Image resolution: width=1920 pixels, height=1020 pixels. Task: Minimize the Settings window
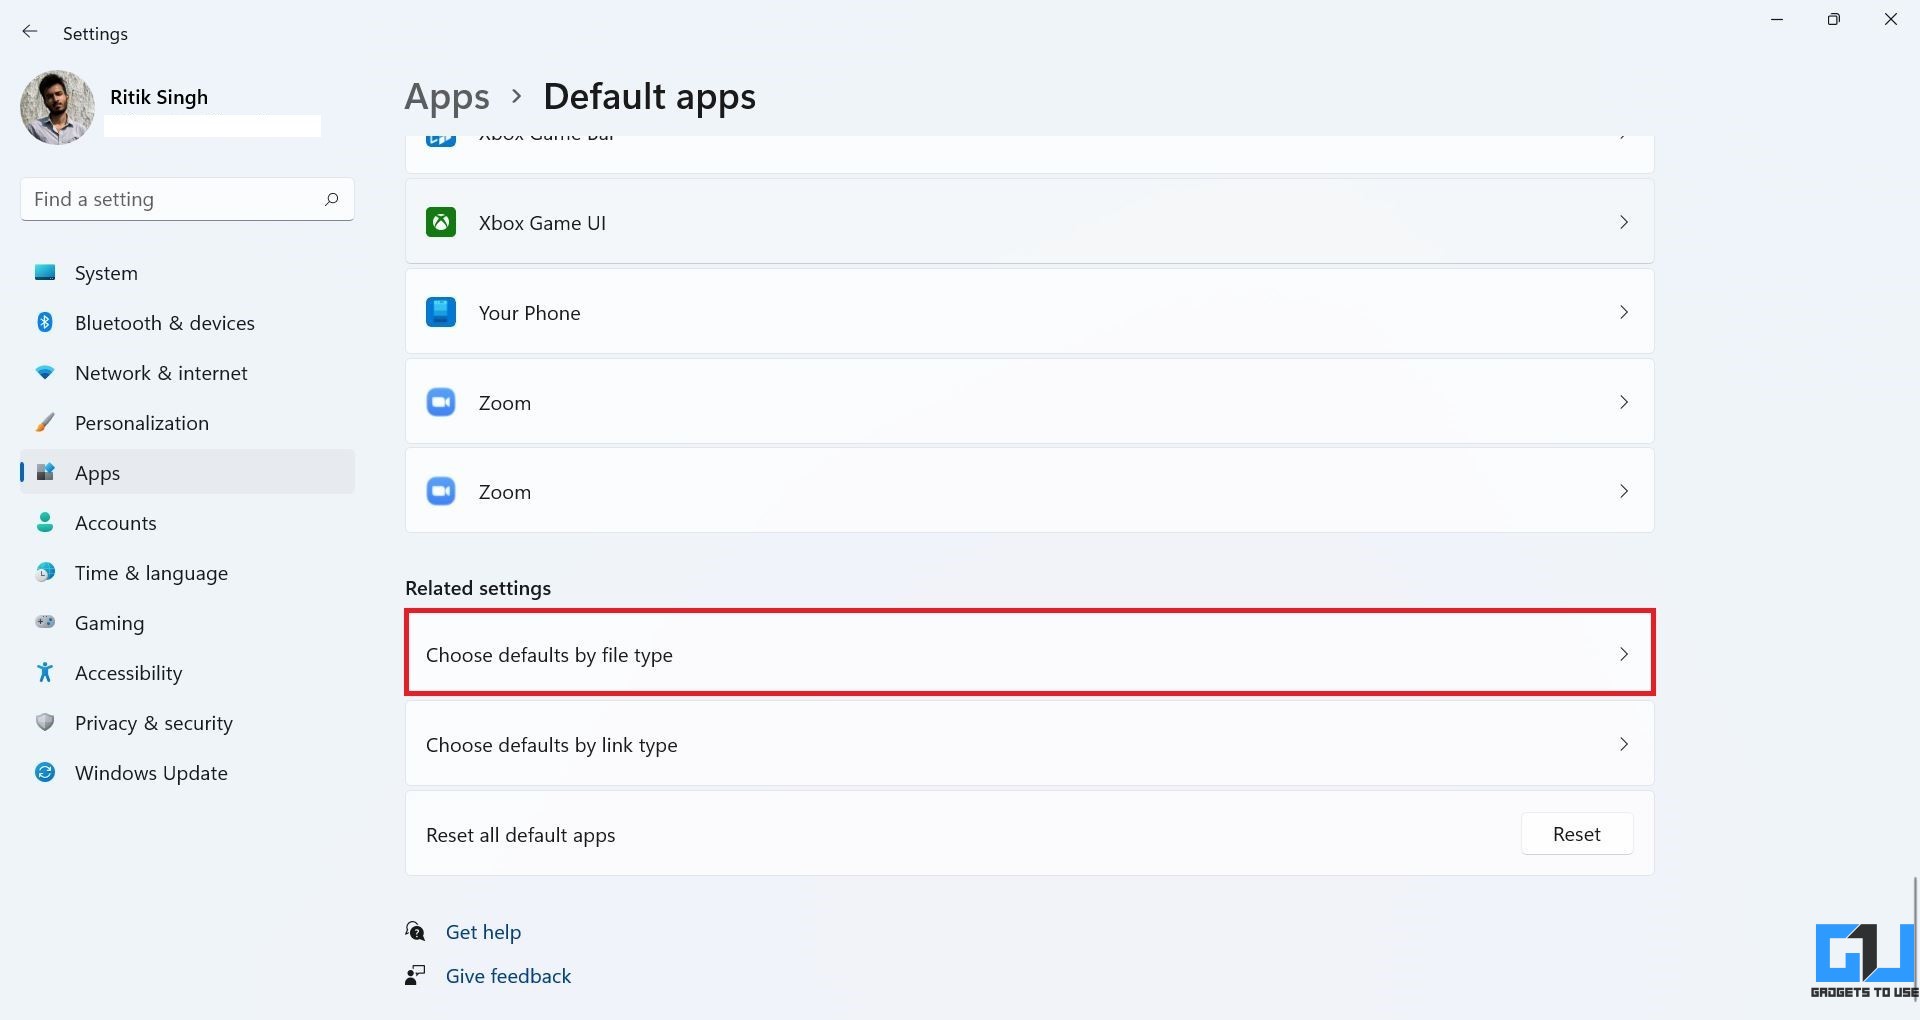[x=1777, y=19]
